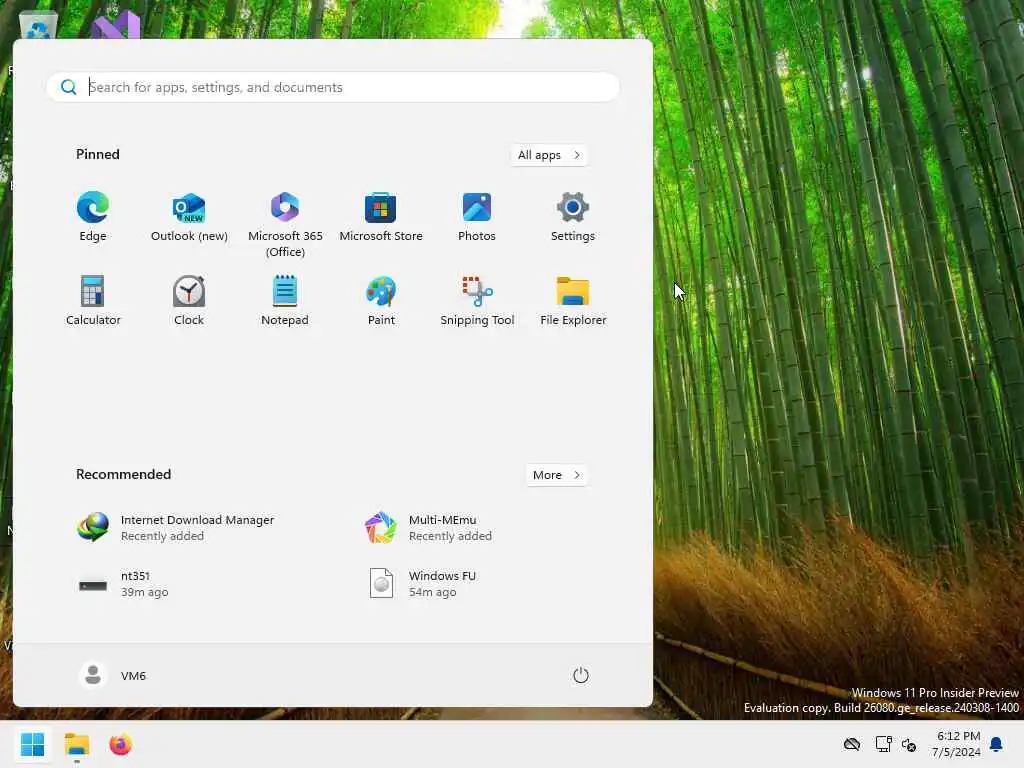The height and width of the screenshot is (768, 1024).
Task: Expand the All apps list
Action: pos(549,155)
